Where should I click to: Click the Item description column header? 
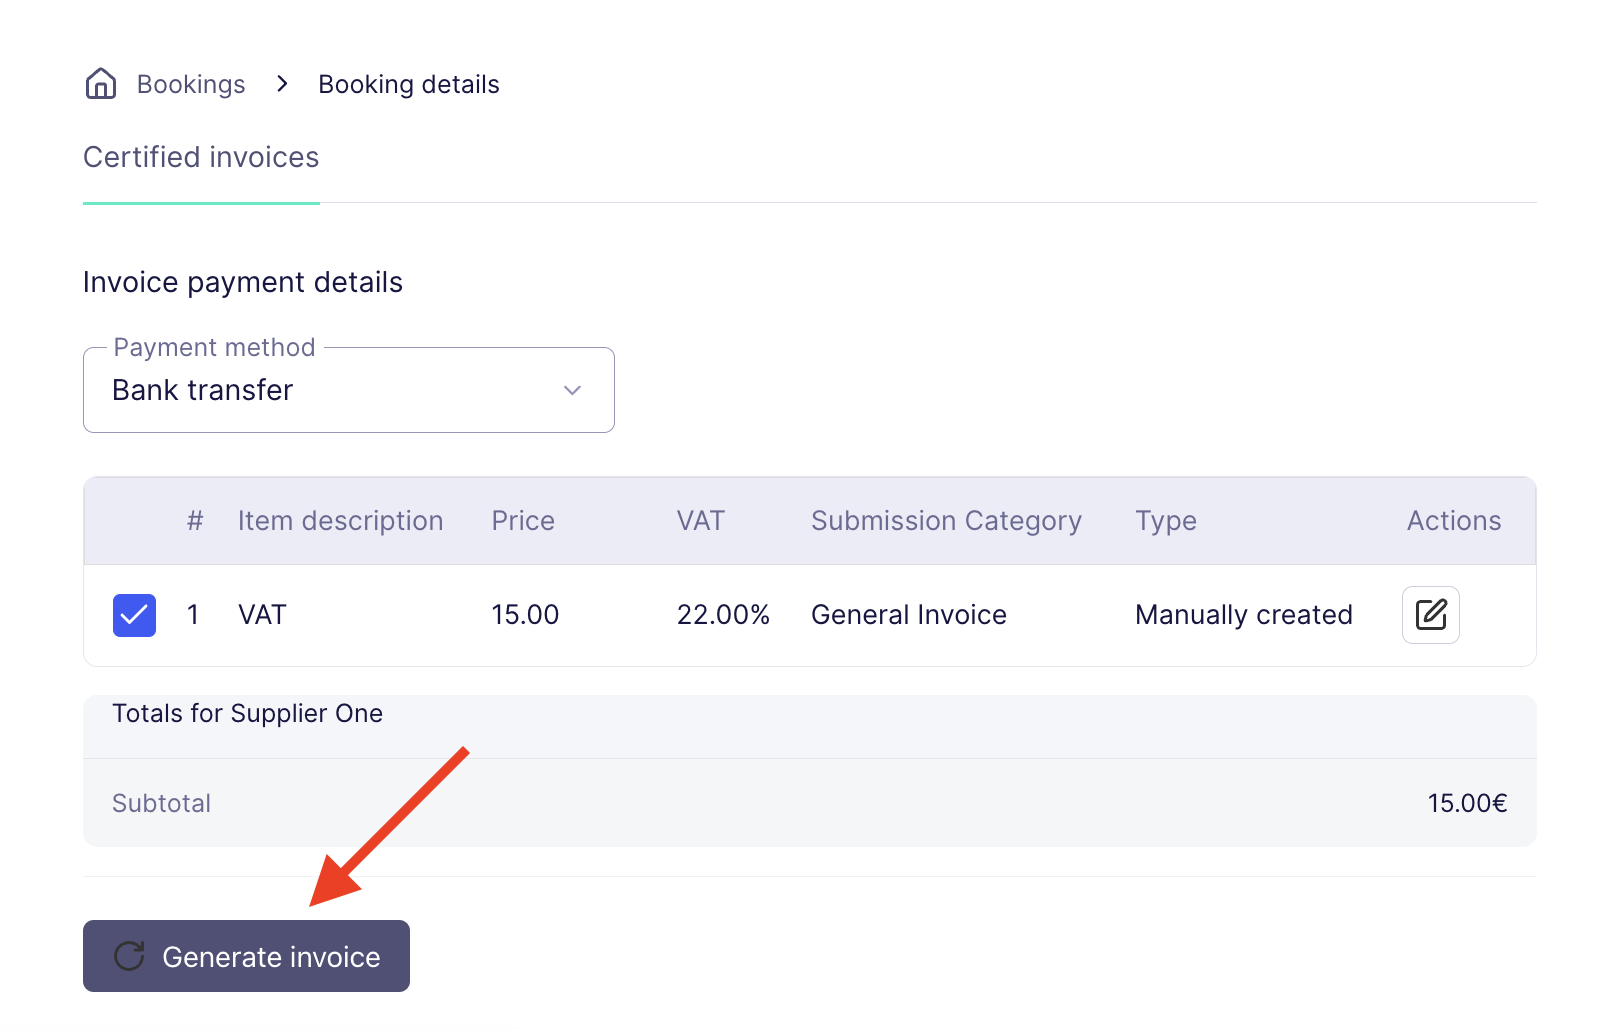point(340,521)
